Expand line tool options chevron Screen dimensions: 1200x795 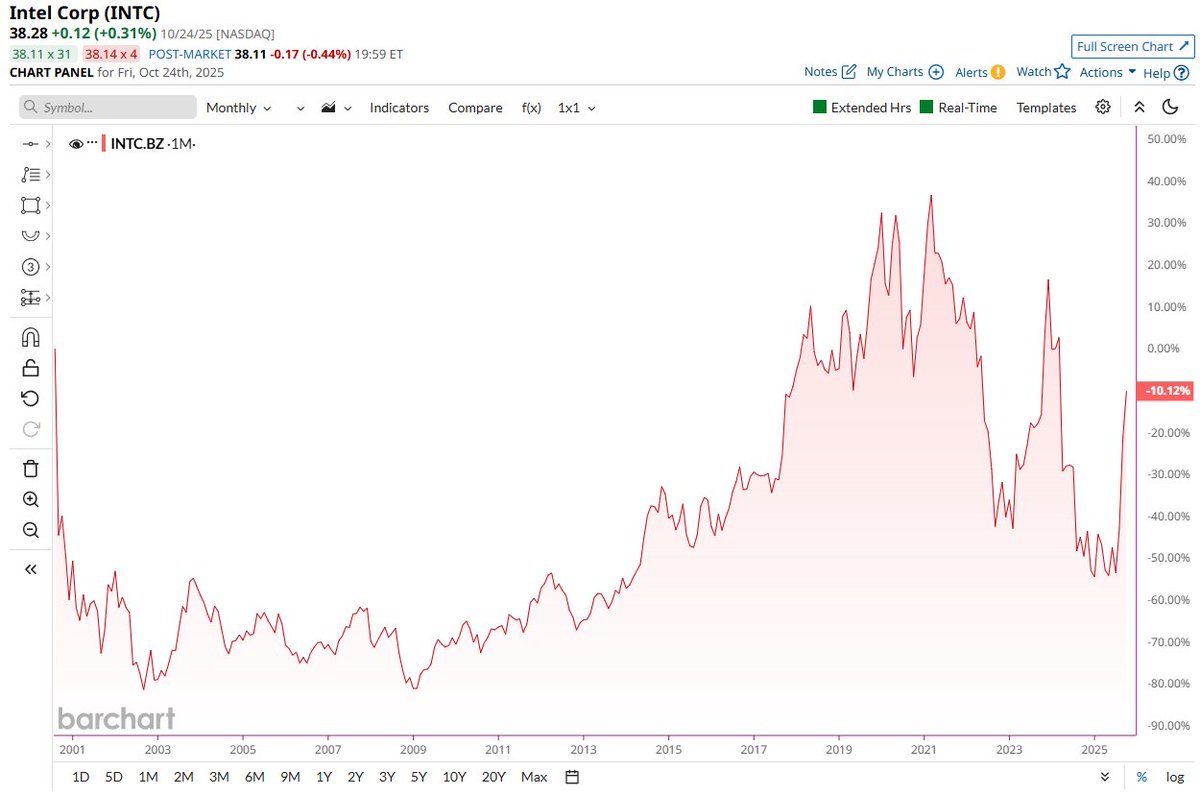click(47, 145)
